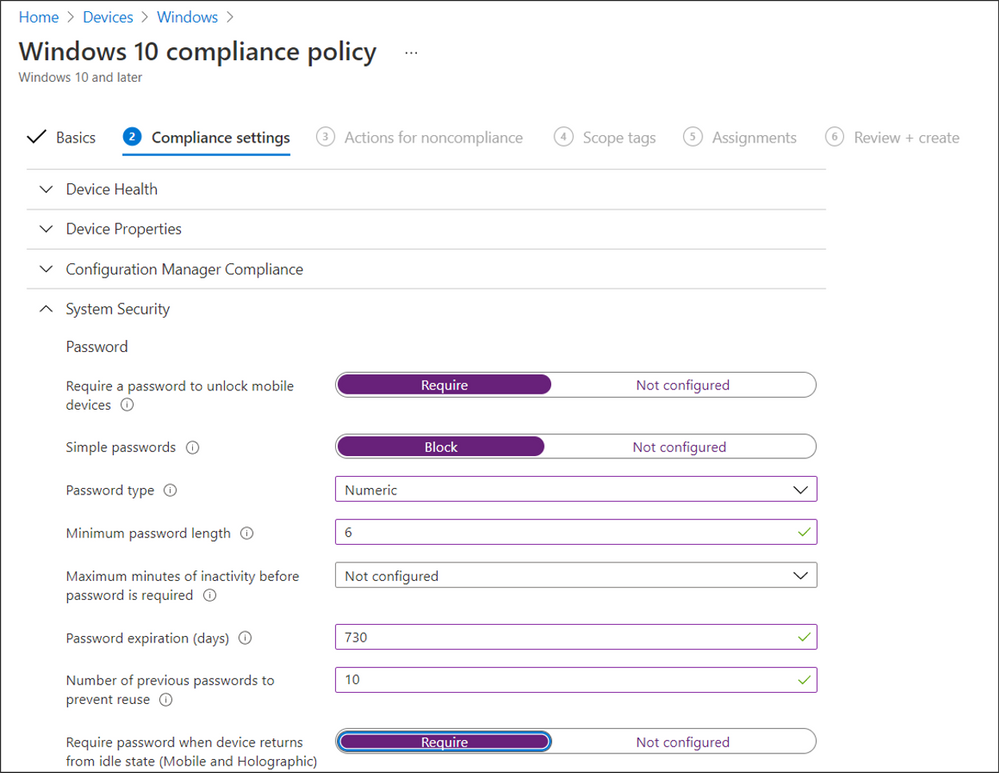The height and width of the screenshot is (773, 999).
Task: Open the Devices breadcrumb link
Action: tap(108, 17)
